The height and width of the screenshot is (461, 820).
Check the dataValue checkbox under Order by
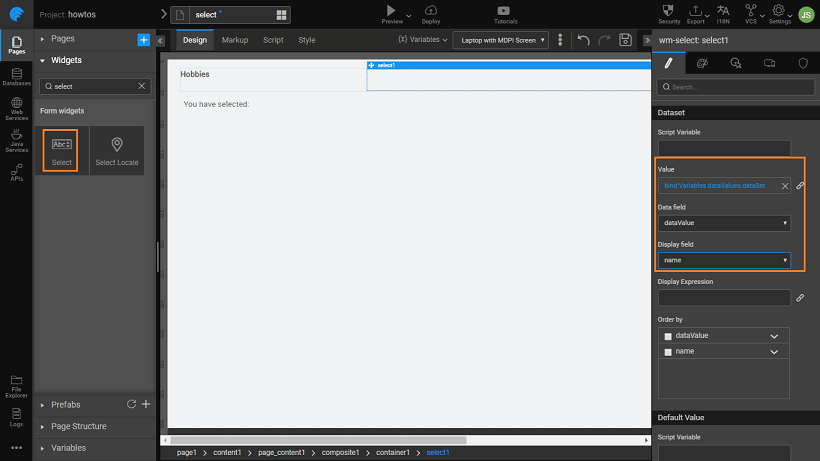[x=669, y=336]
